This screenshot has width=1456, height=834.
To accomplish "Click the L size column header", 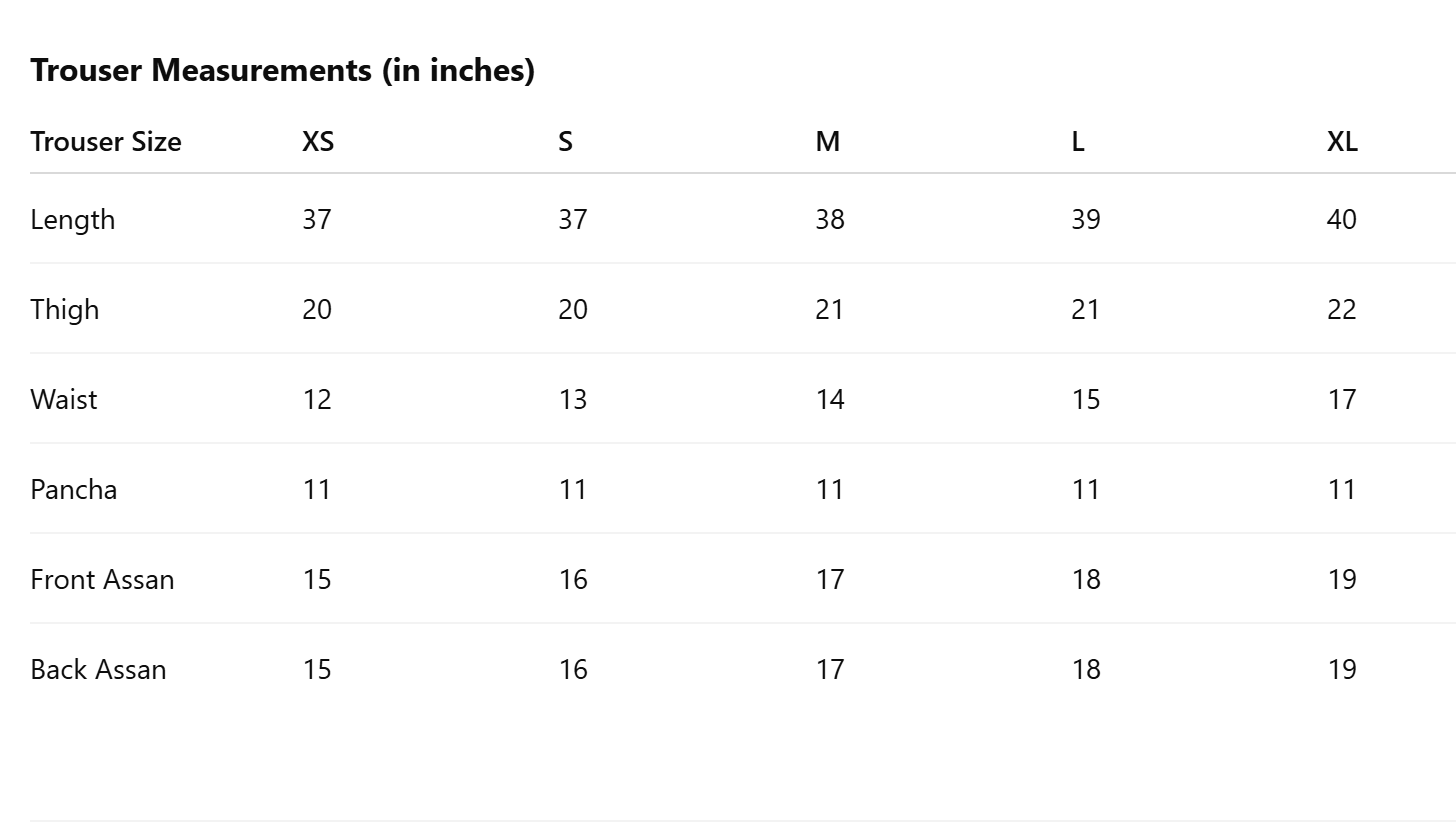I will [1077, 142].
